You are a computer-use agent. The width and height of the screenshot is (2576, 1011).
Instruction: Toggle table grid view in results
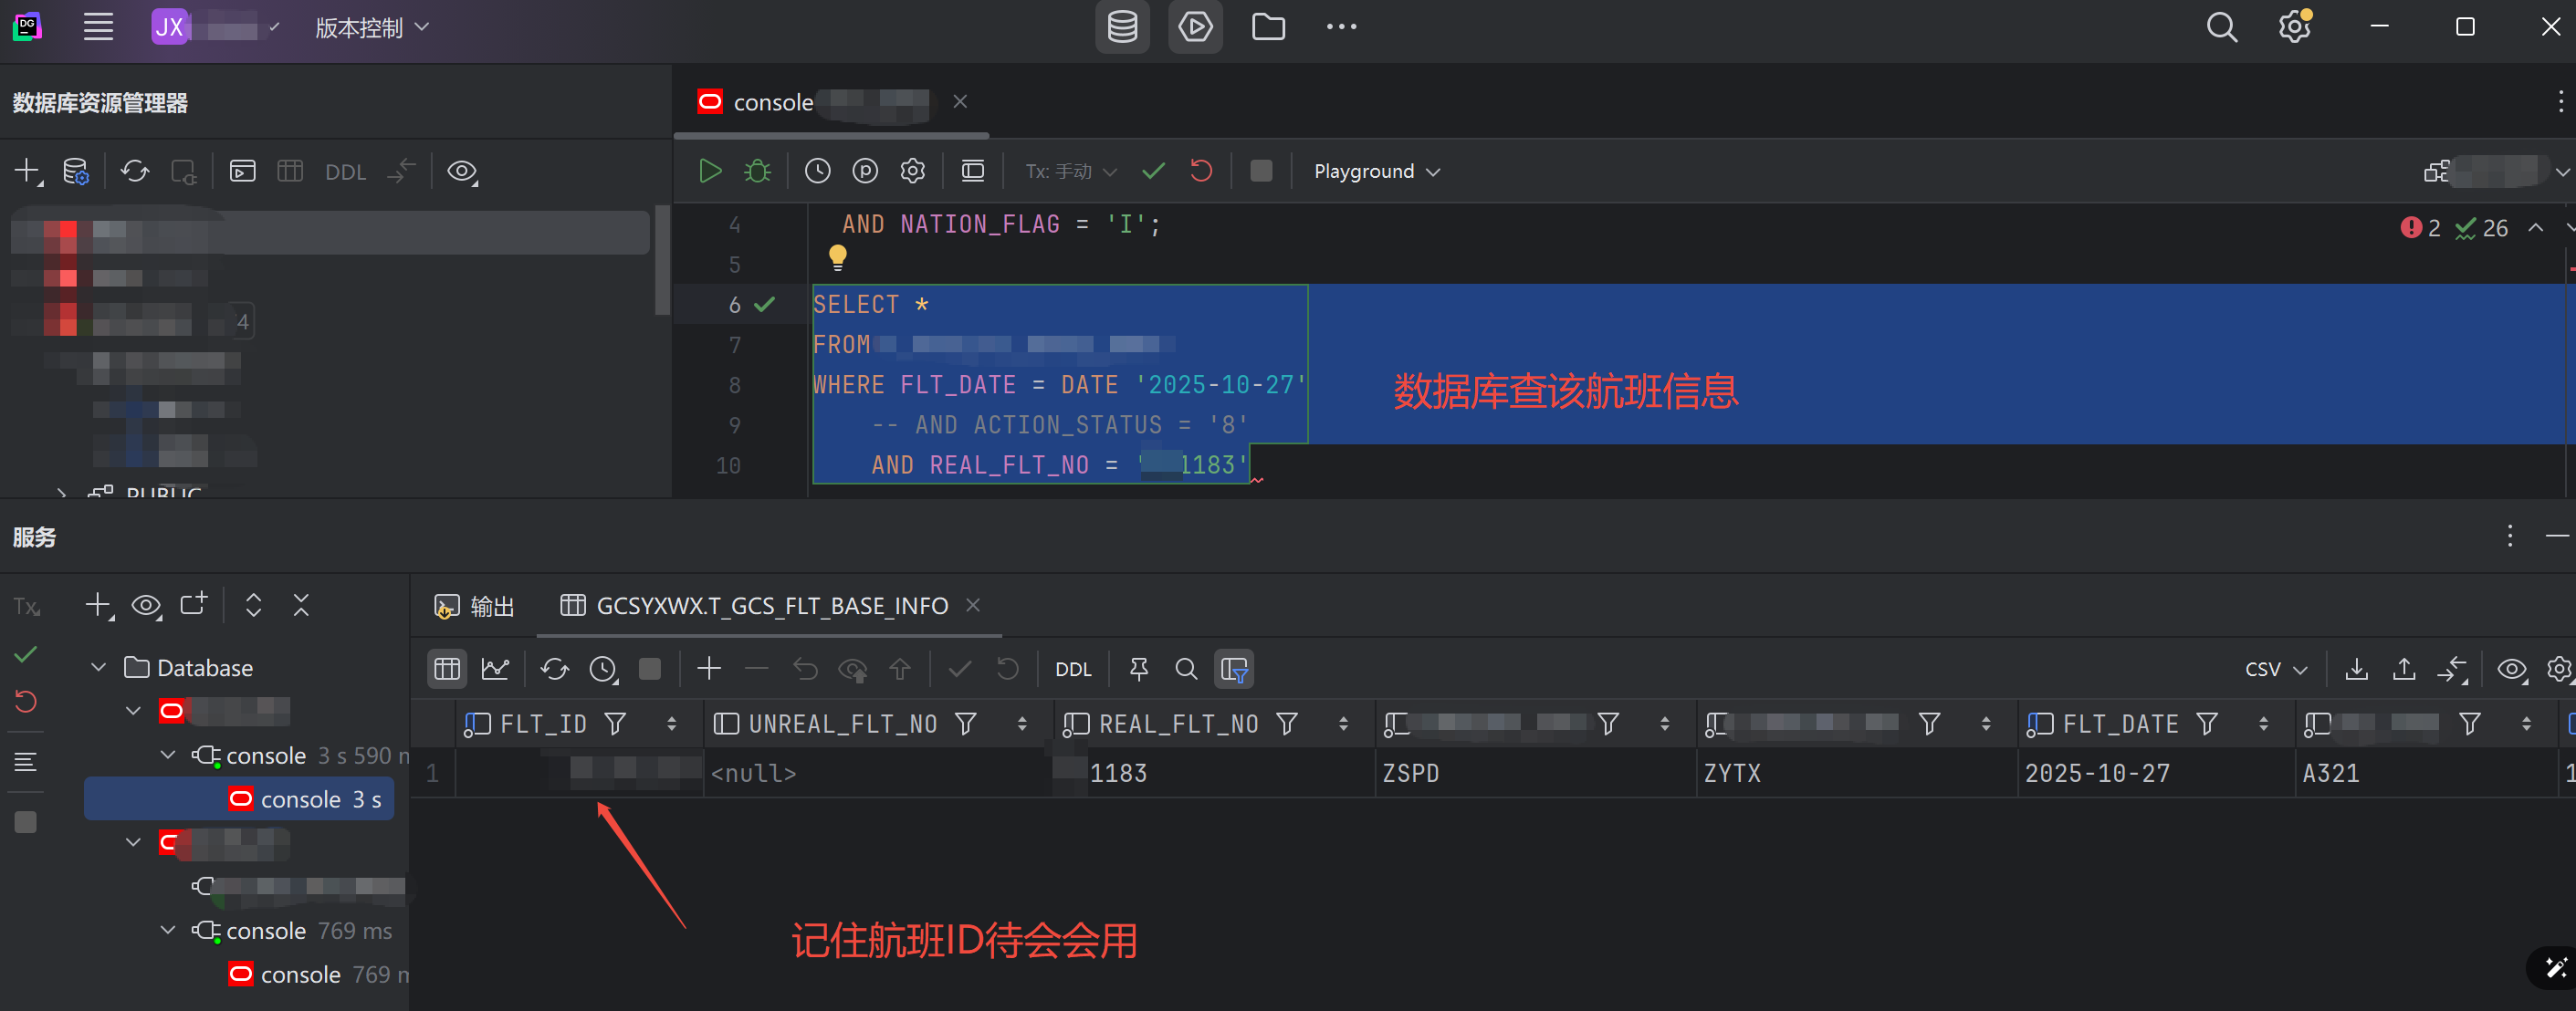coord(447,668)
